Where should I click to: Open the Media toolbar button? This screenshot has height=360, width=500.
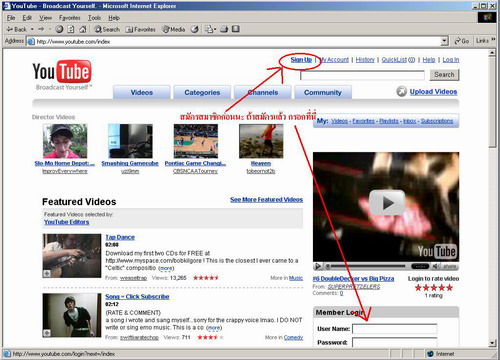tap(173, 29)
